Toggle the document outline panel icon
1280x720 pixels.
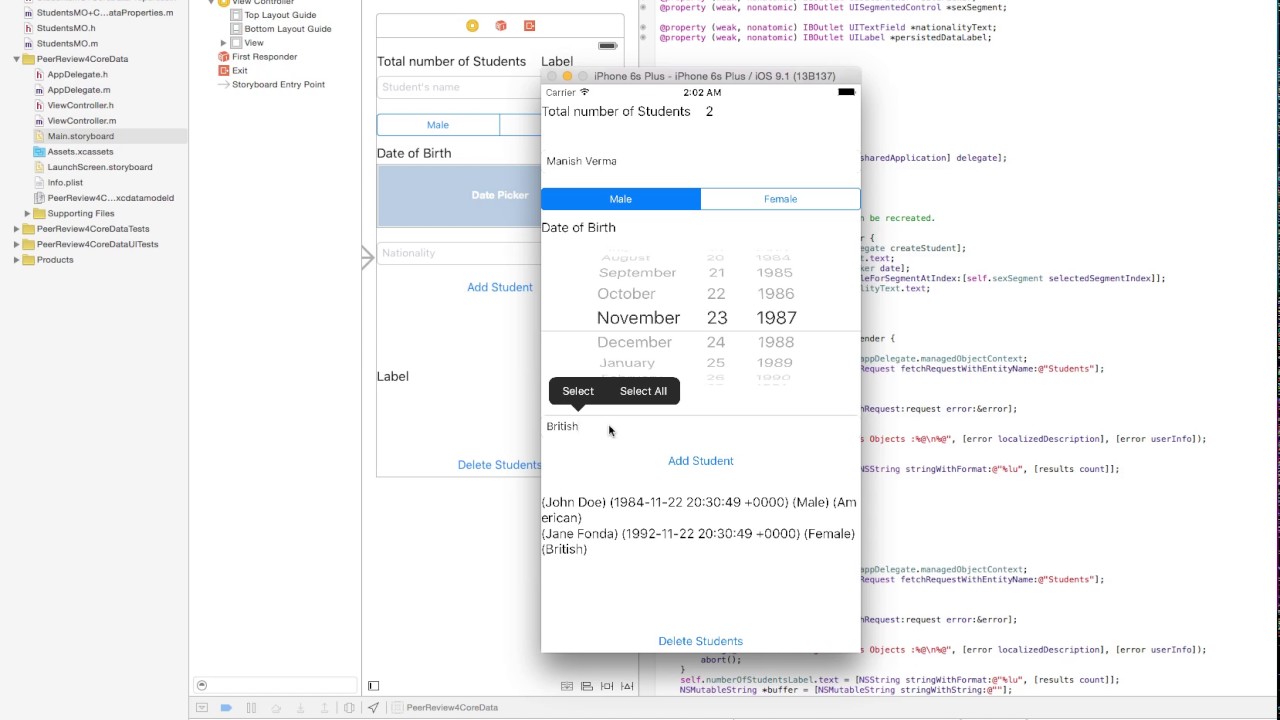373,686
